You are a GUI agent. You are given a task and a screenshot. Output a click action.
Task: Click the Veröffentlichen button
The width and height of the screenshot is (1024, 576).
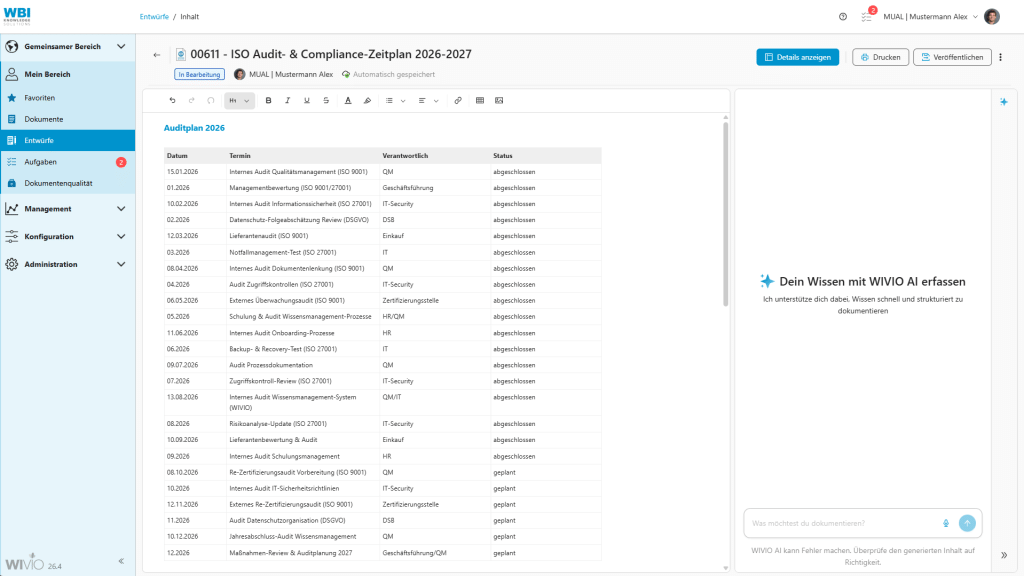[952, 57]
